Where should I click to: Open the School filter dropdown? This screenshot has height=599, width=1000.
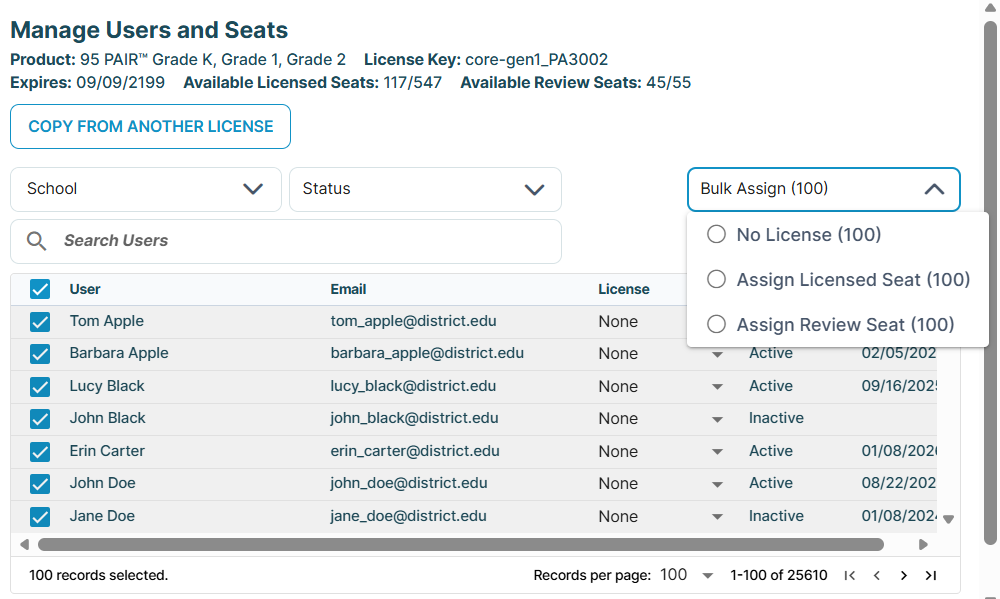[x=146, y=189]
